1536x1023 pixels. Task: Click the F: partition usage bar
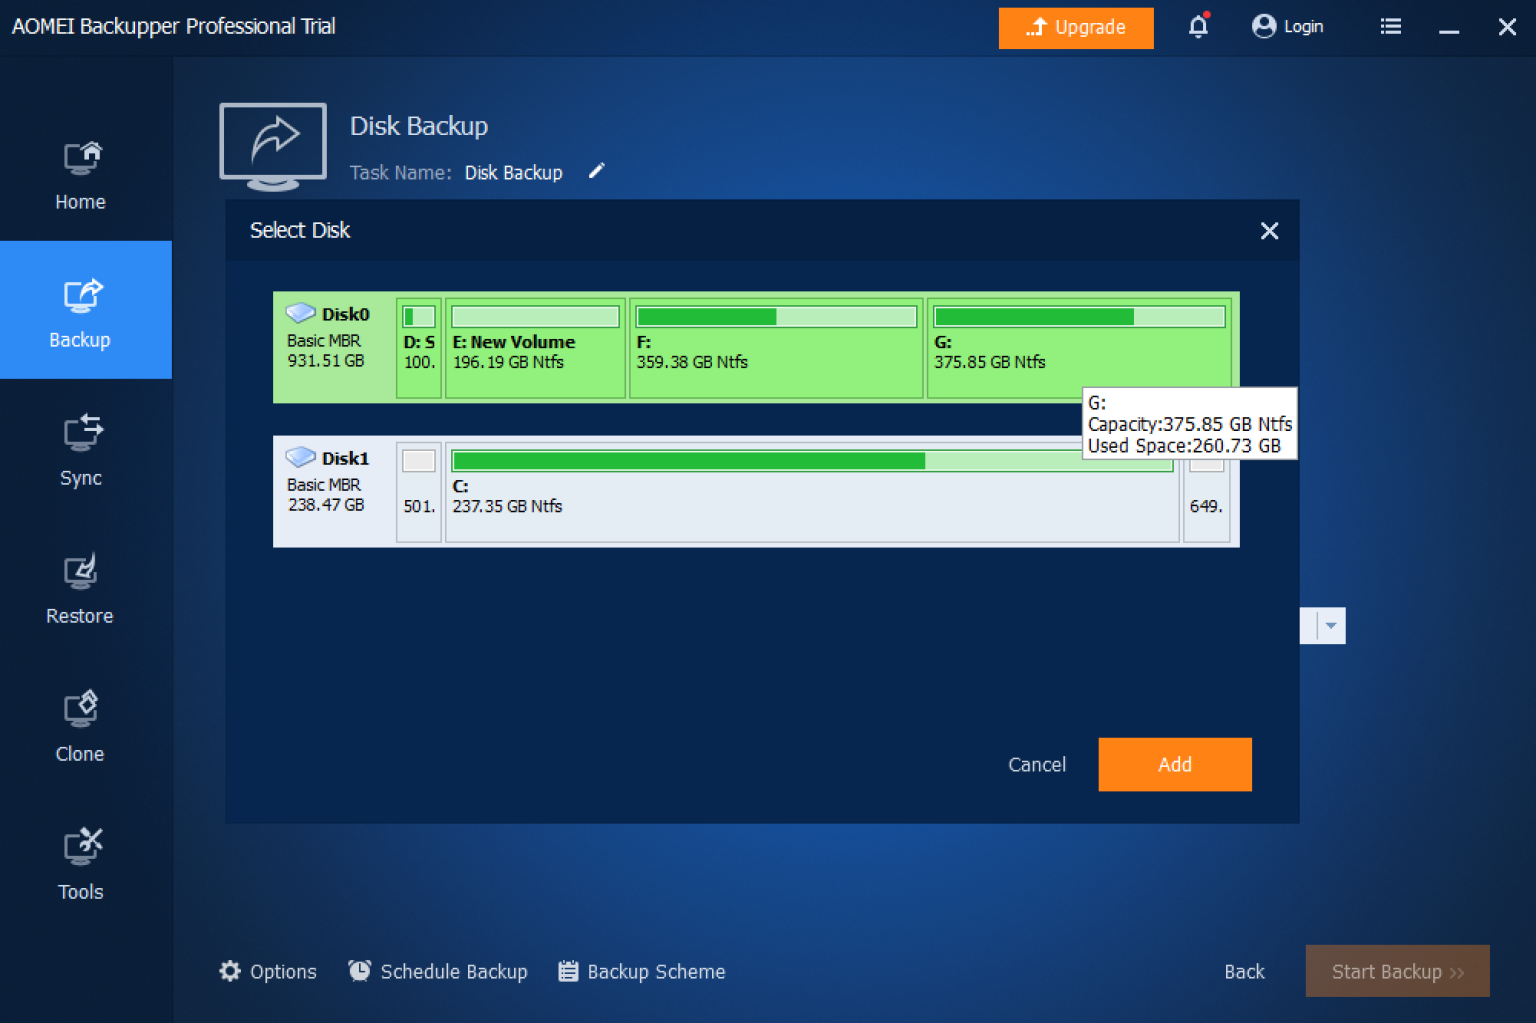(x=775, y=317)
